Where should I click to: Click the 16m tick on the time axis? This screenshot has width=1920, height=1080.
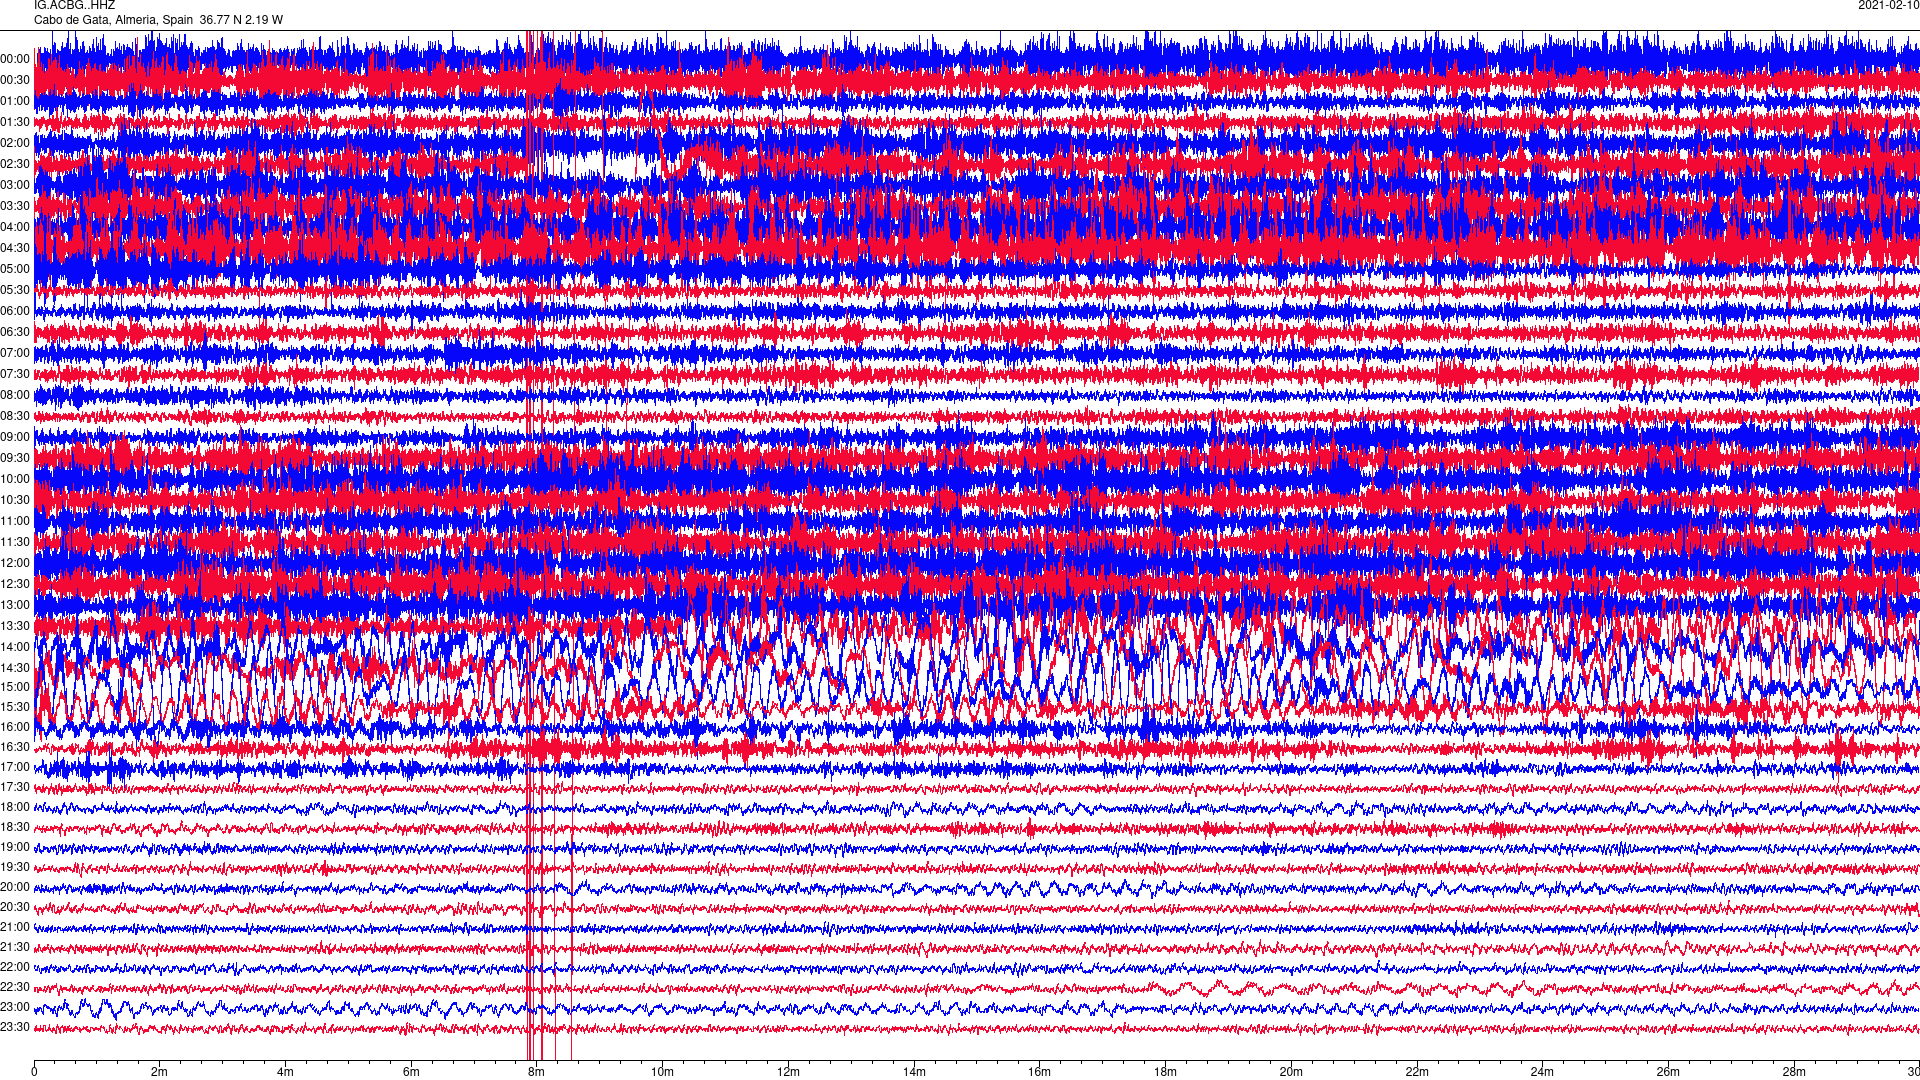pos(1040,1072)
